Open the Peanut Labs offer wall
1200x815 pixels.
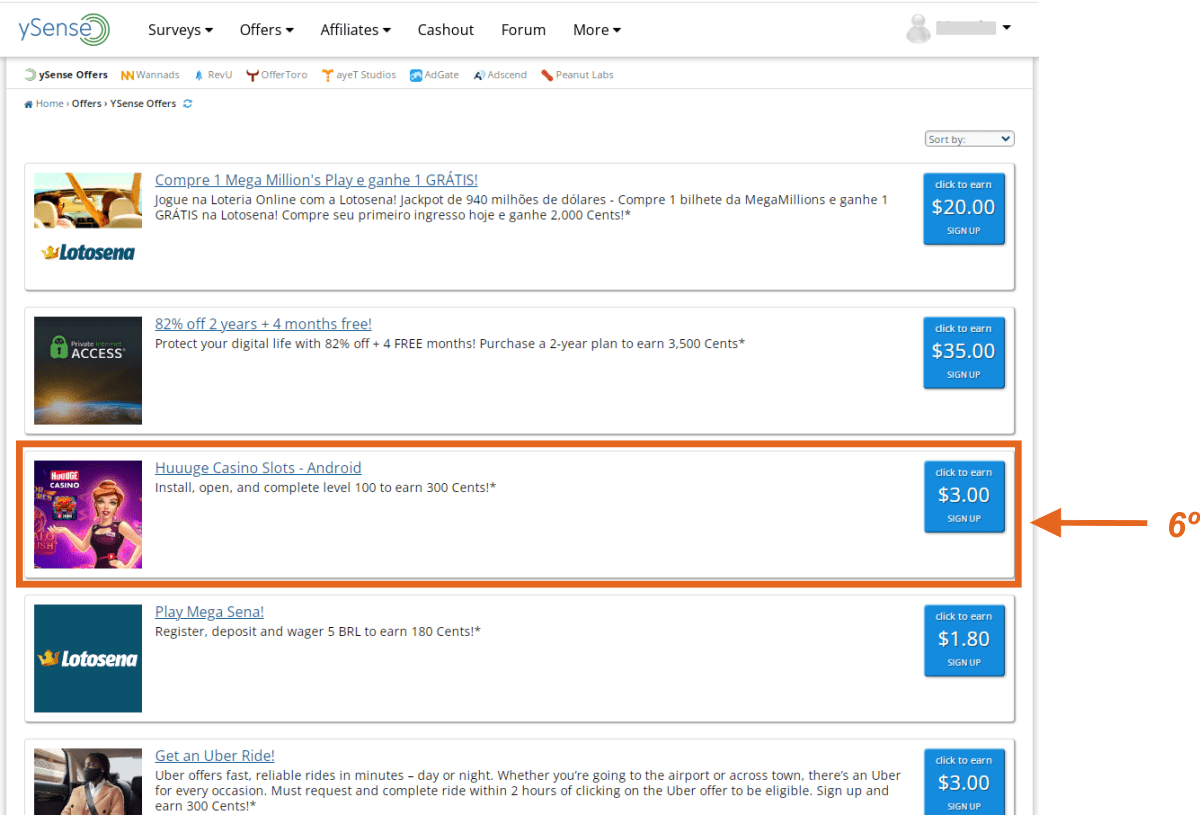click(x=577, y=75)
